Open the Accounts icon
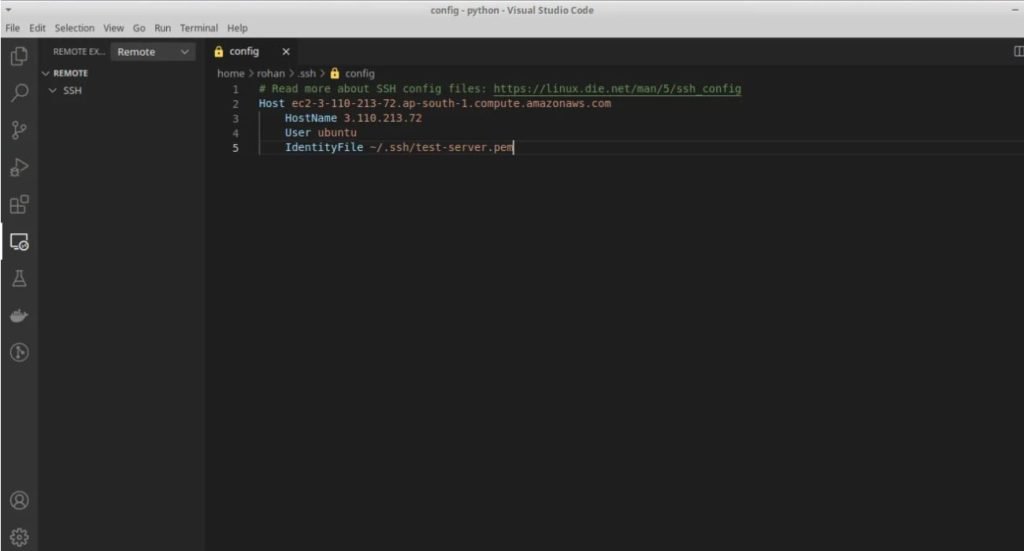Image resolution: width=1024 pixels, height=551 pixels. pyautogui.click(x=19, y=500)
